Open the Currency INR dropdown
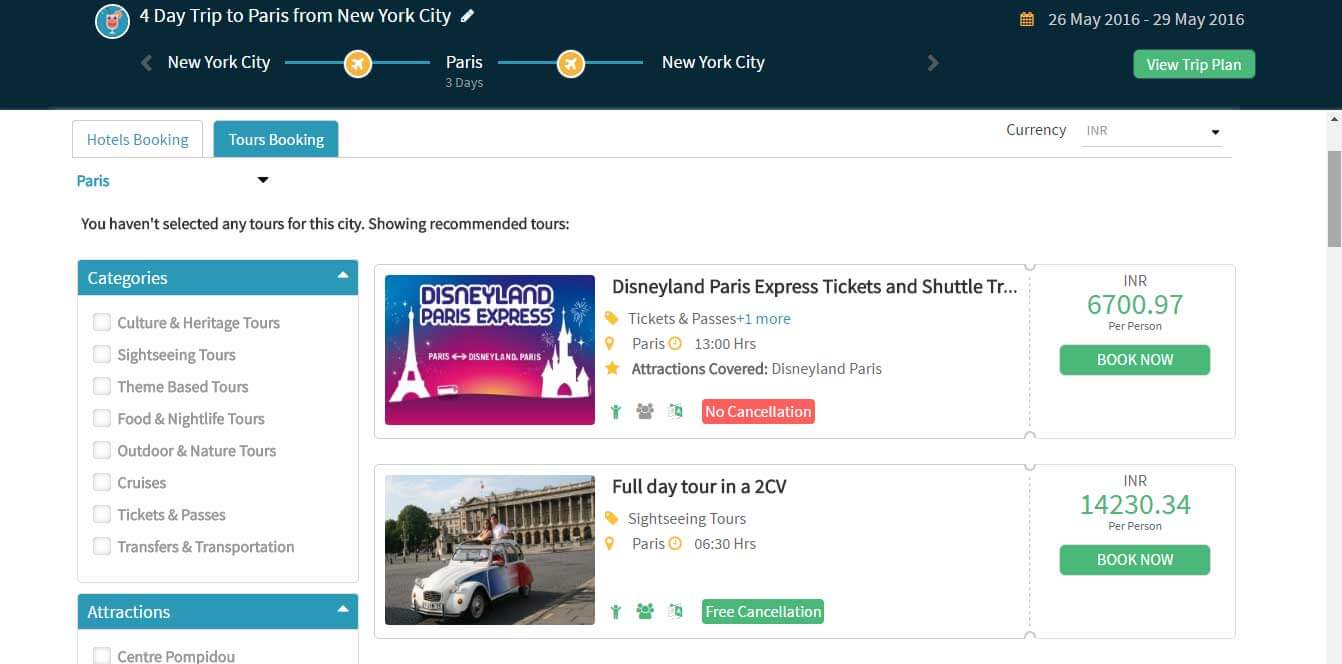The image size is (1342, 664). point(1153,131)
